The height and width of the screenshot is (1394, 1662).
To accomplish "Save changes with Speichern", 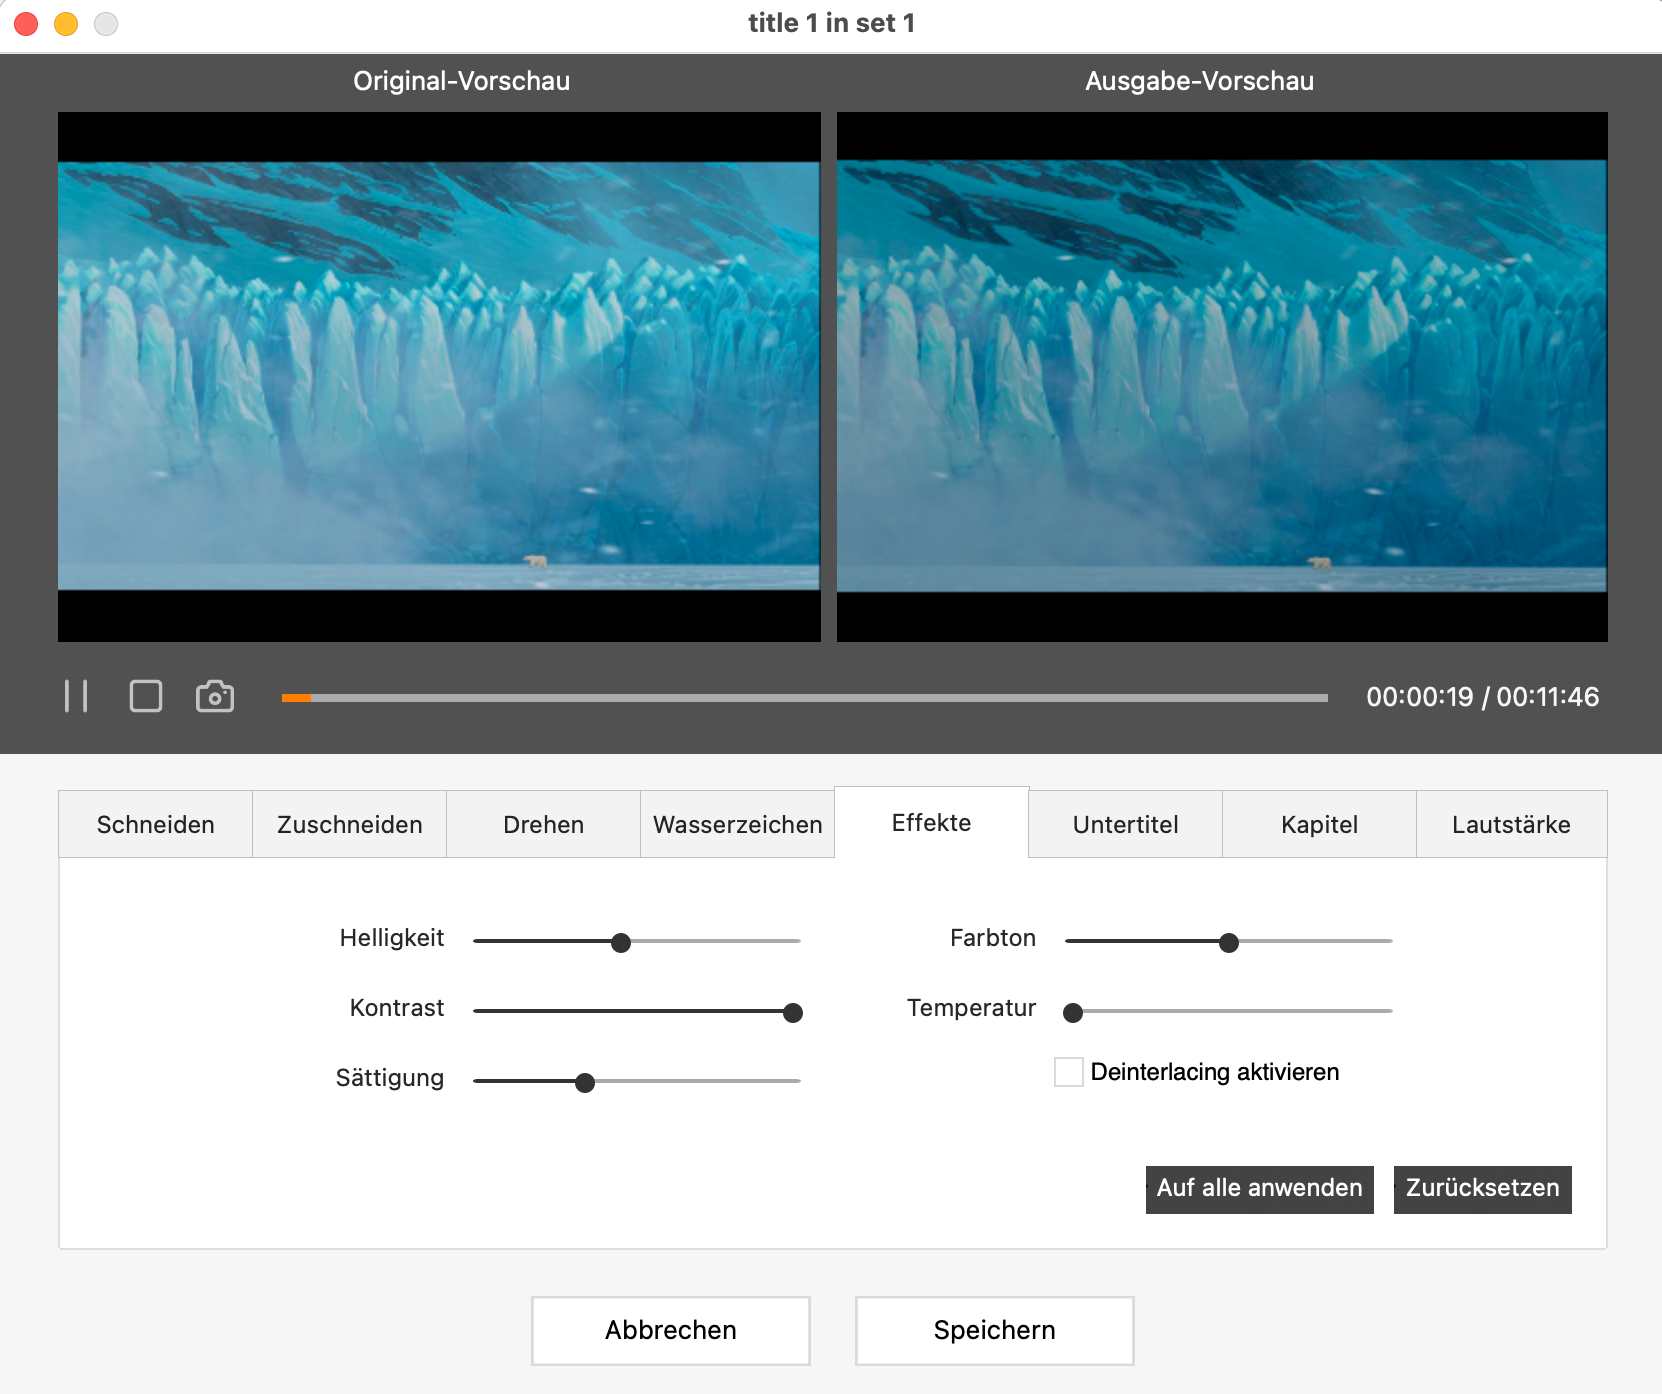I will (994, 1330).
